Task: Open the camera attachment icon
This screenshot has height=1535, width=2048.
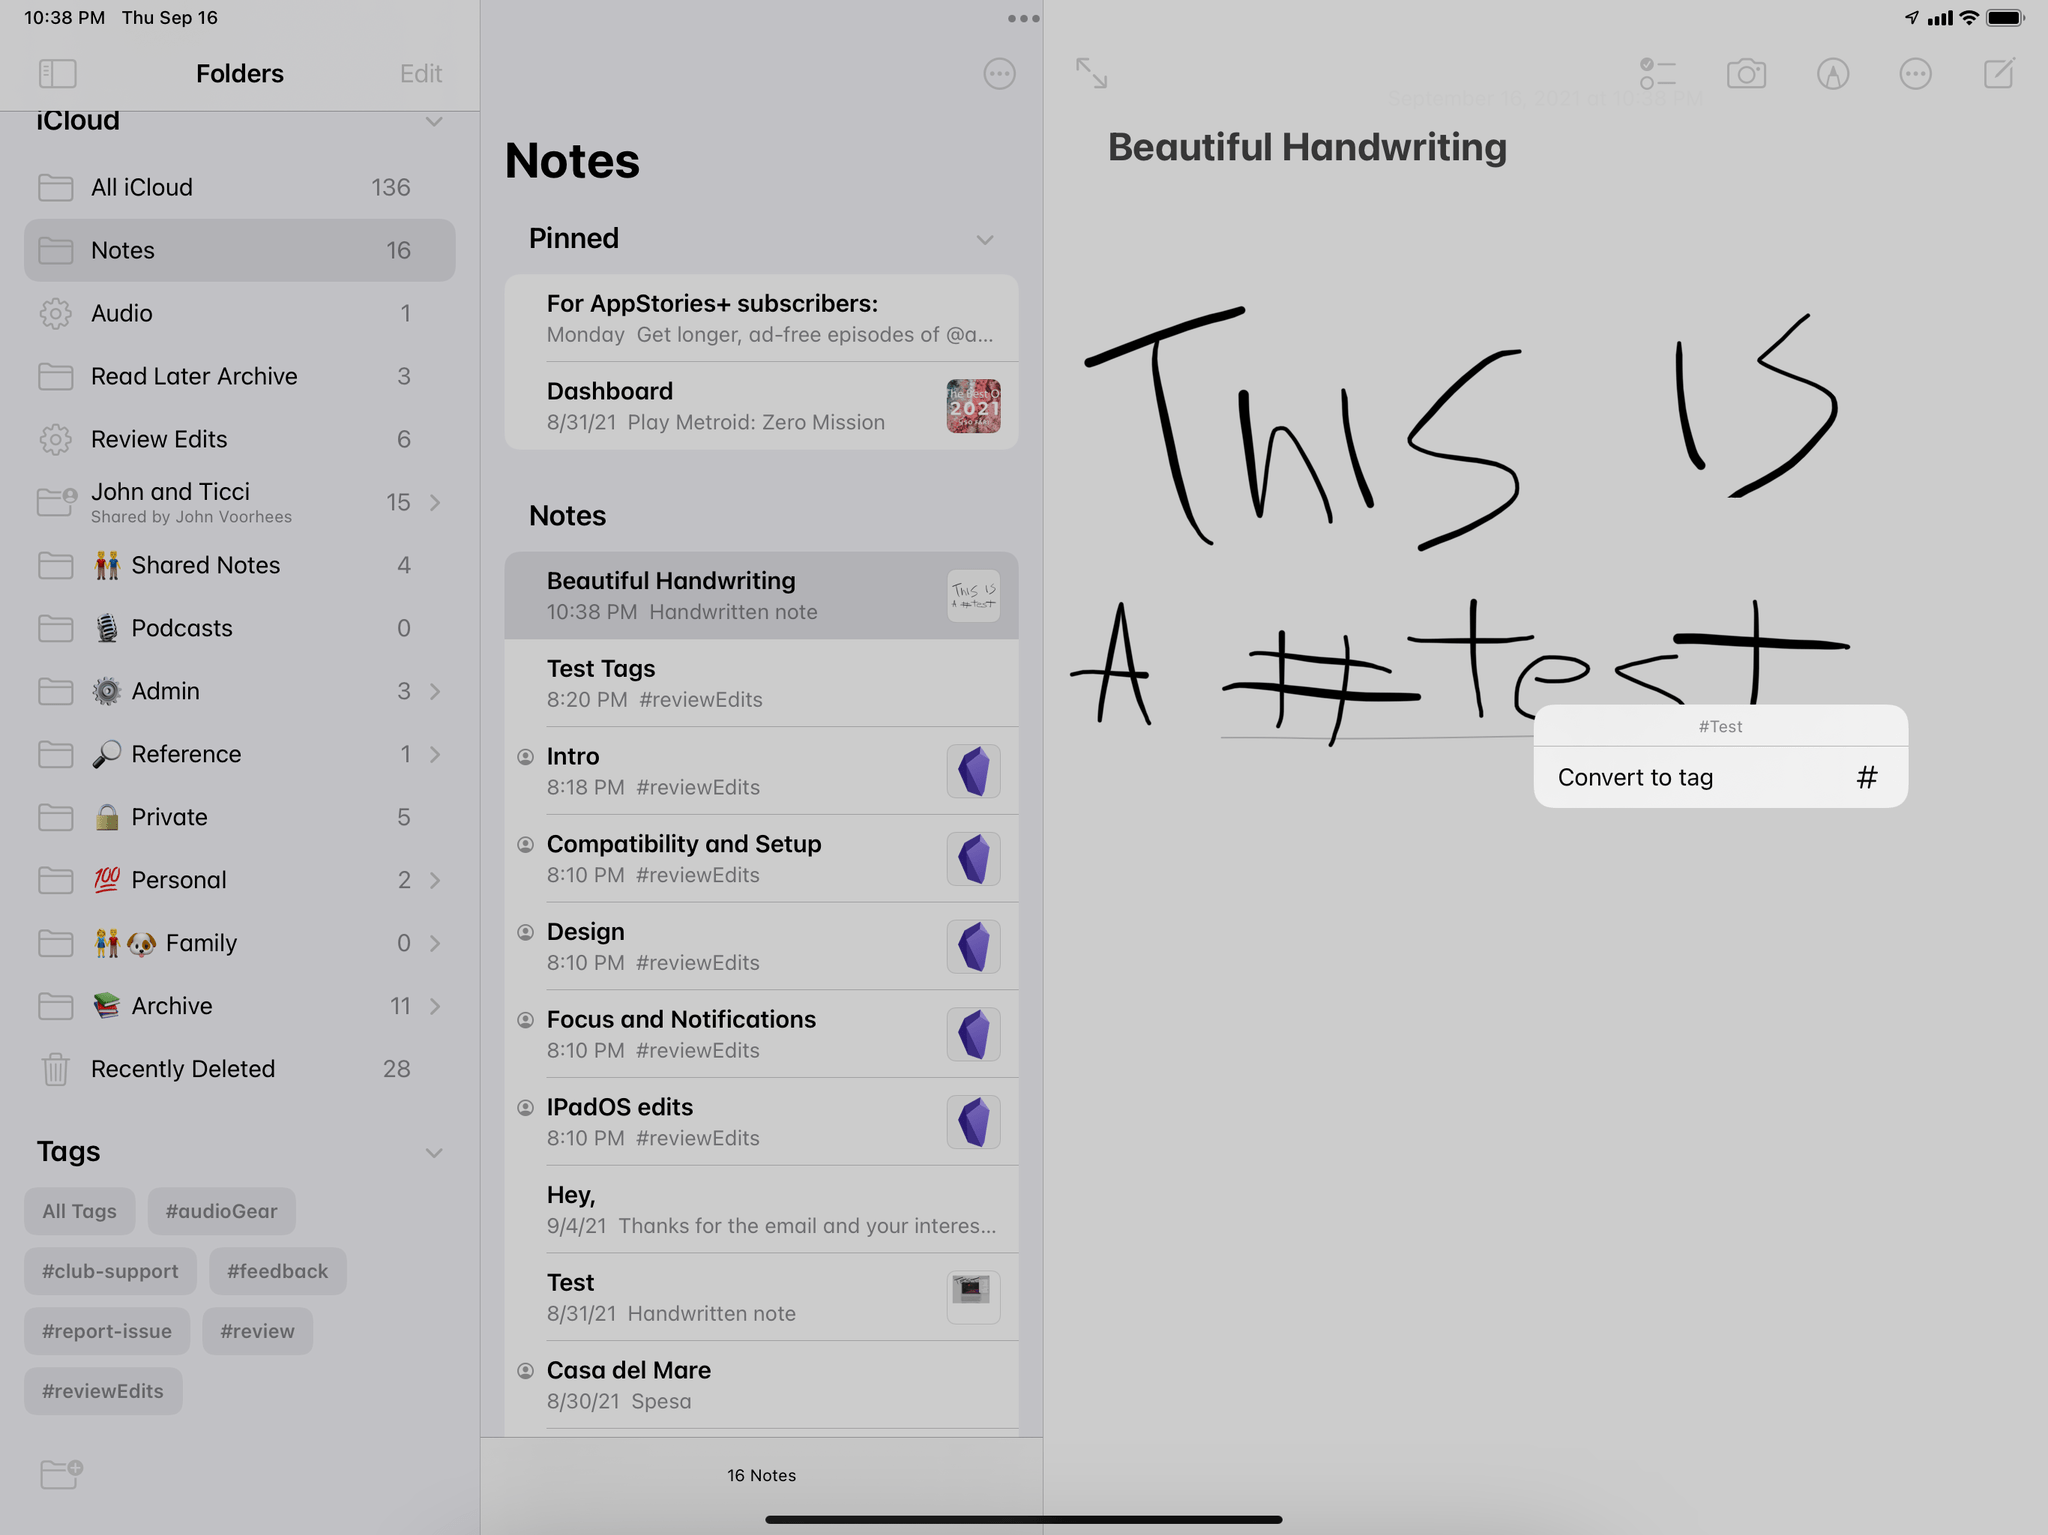Action: [x=1746, y=74]
